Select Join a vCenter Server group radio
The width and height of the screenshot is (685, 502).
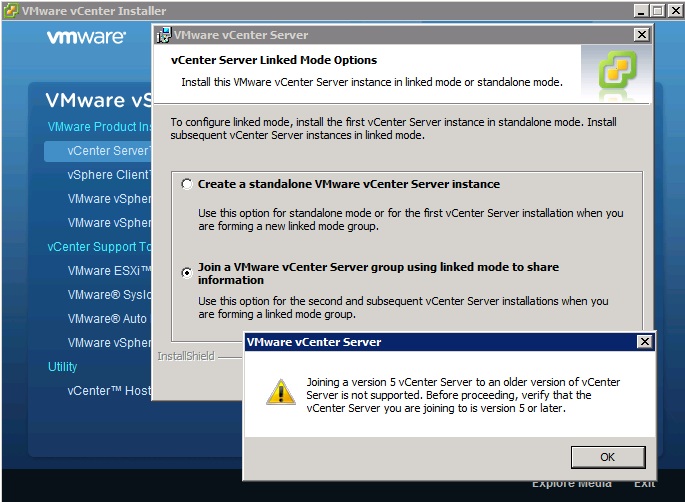pos(187,273)
